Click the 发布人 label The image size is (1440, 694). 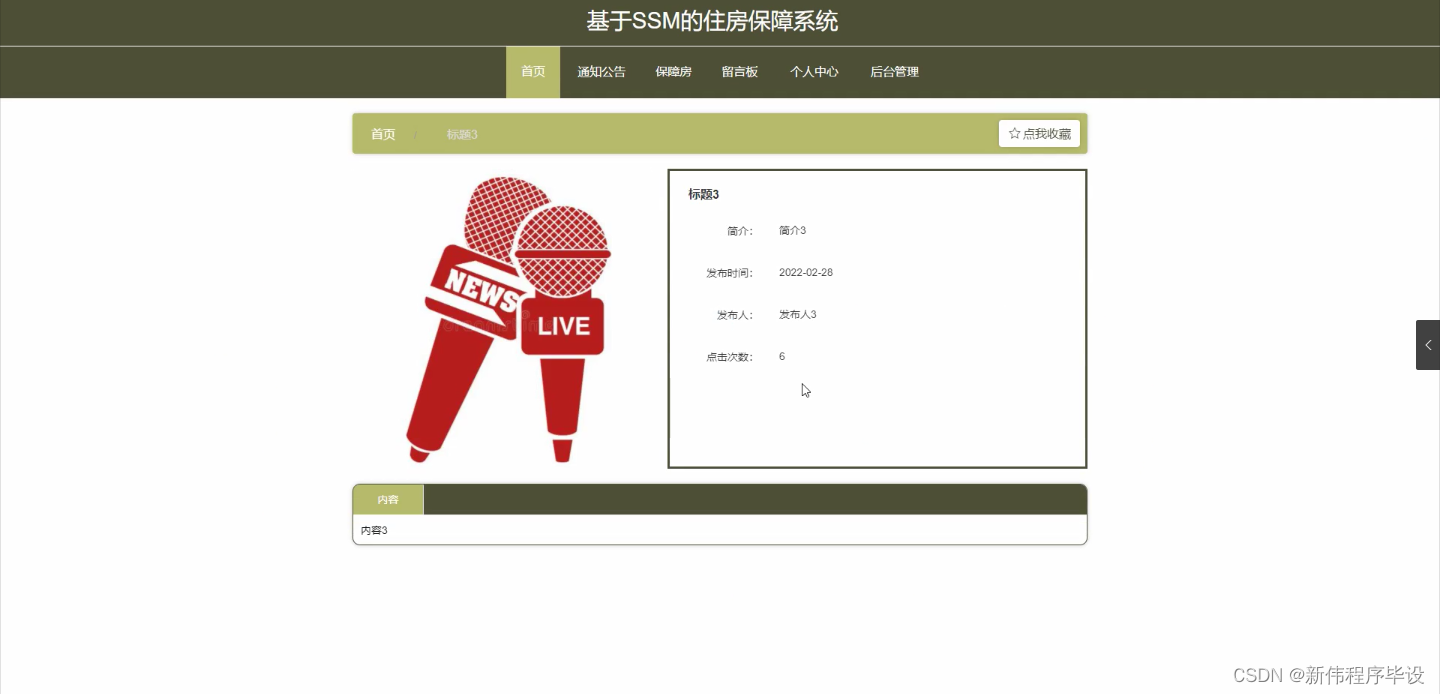pyautogui.click(x=734, y=315)
